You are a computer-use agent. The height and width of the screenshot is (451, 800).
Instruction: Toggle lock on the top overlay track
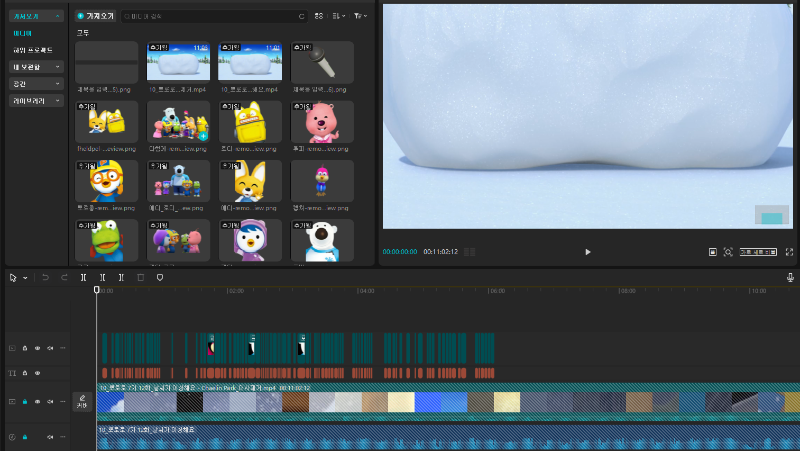pos(24,348)
